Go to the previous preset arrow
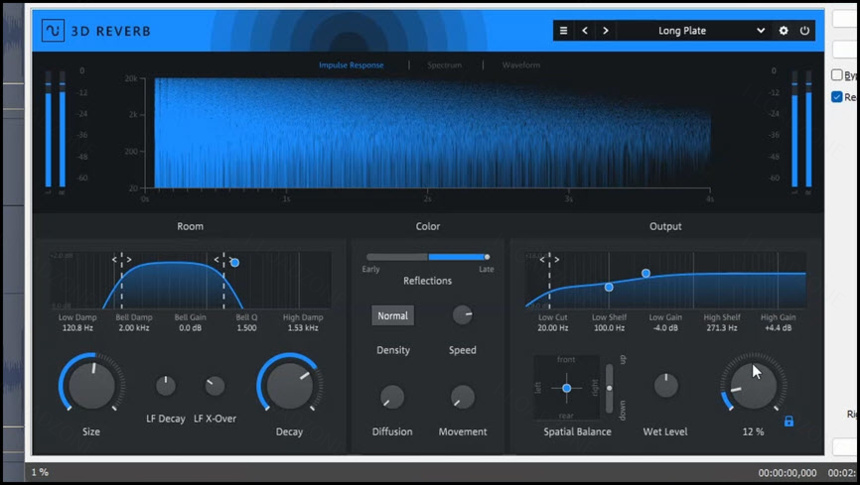The image size is (860, 485). 585,31
